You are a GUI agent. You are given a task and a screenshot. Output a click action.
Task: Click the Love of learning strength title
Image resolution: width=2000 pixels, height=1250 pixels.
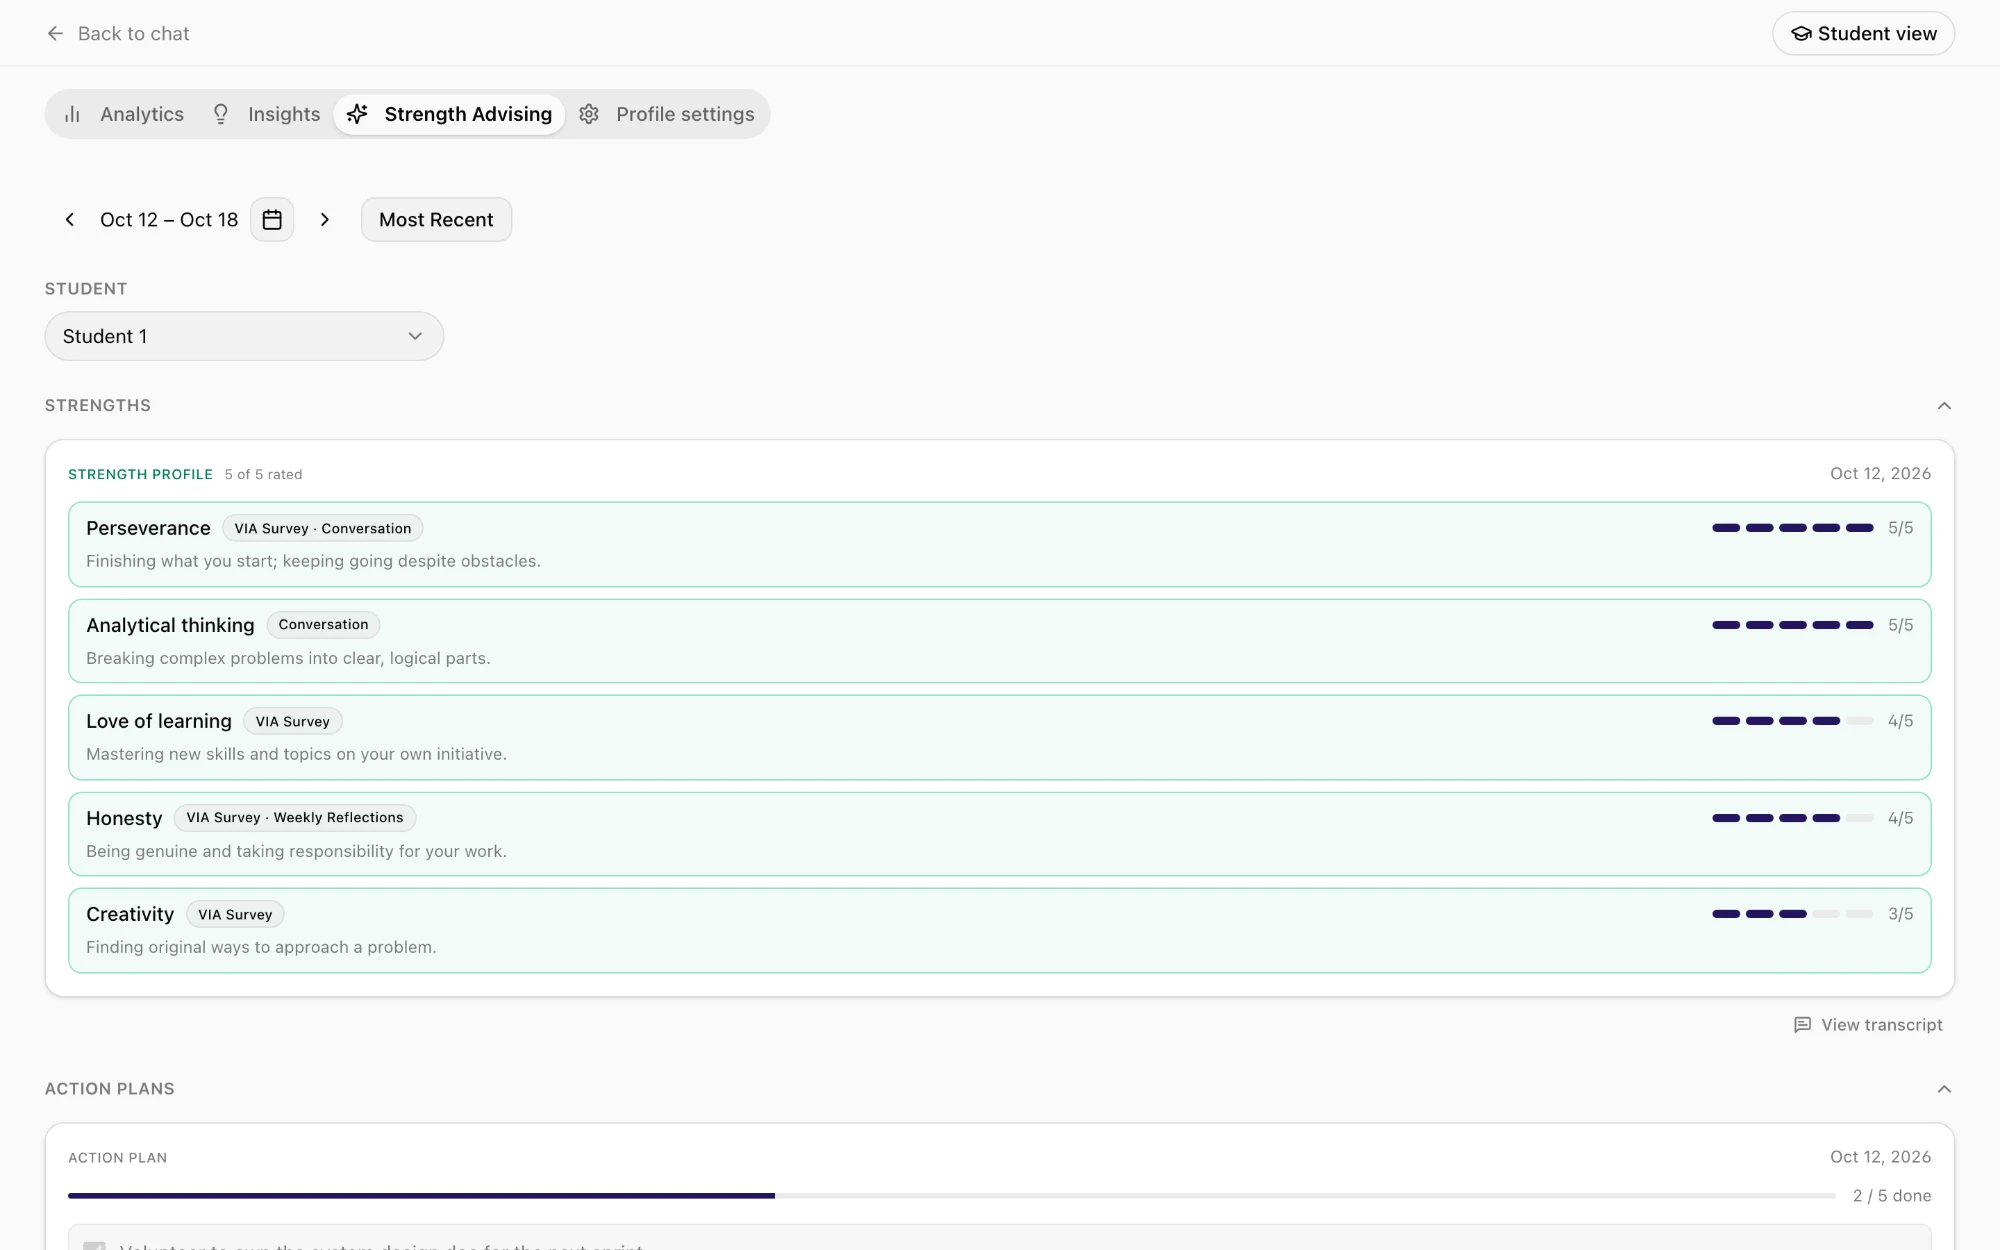[159, 721]
